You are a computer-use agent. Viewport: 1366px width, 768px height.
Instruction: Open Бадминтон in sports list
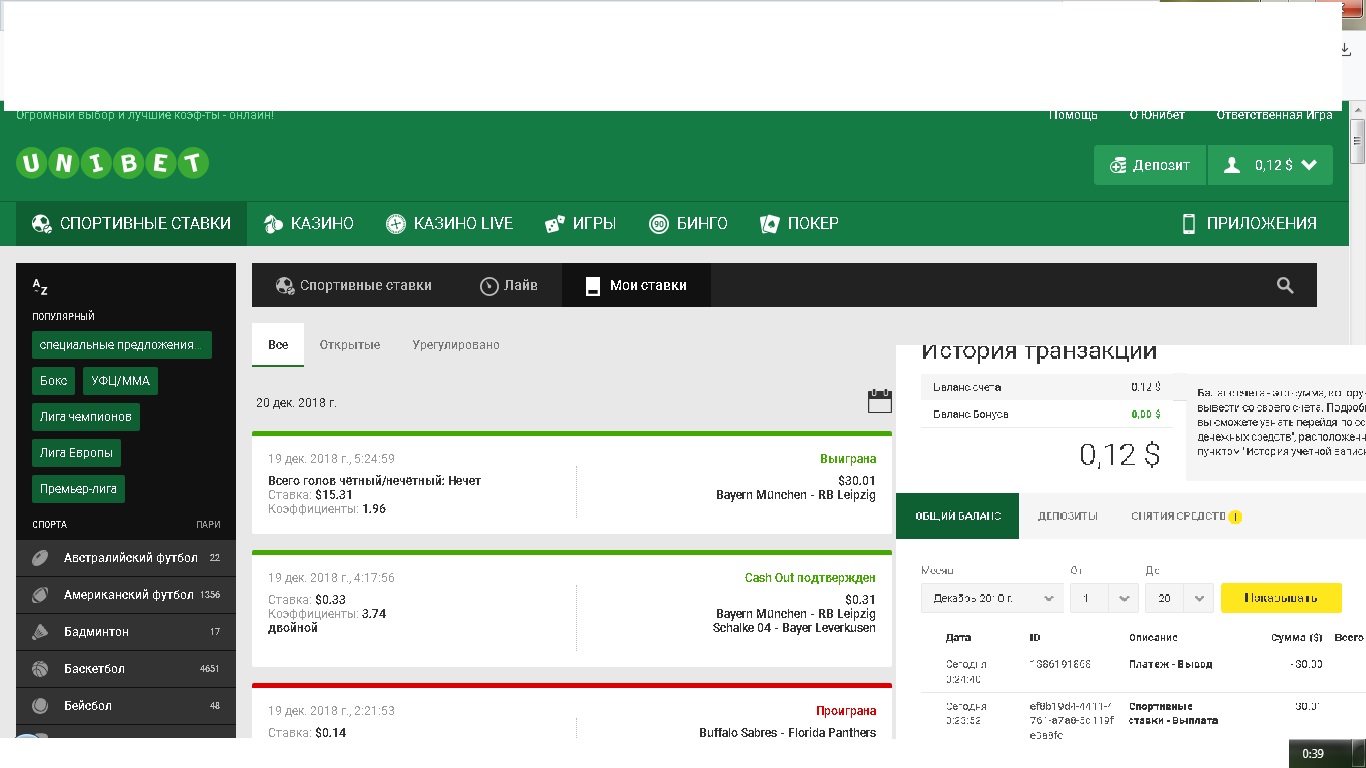point(126,632)
